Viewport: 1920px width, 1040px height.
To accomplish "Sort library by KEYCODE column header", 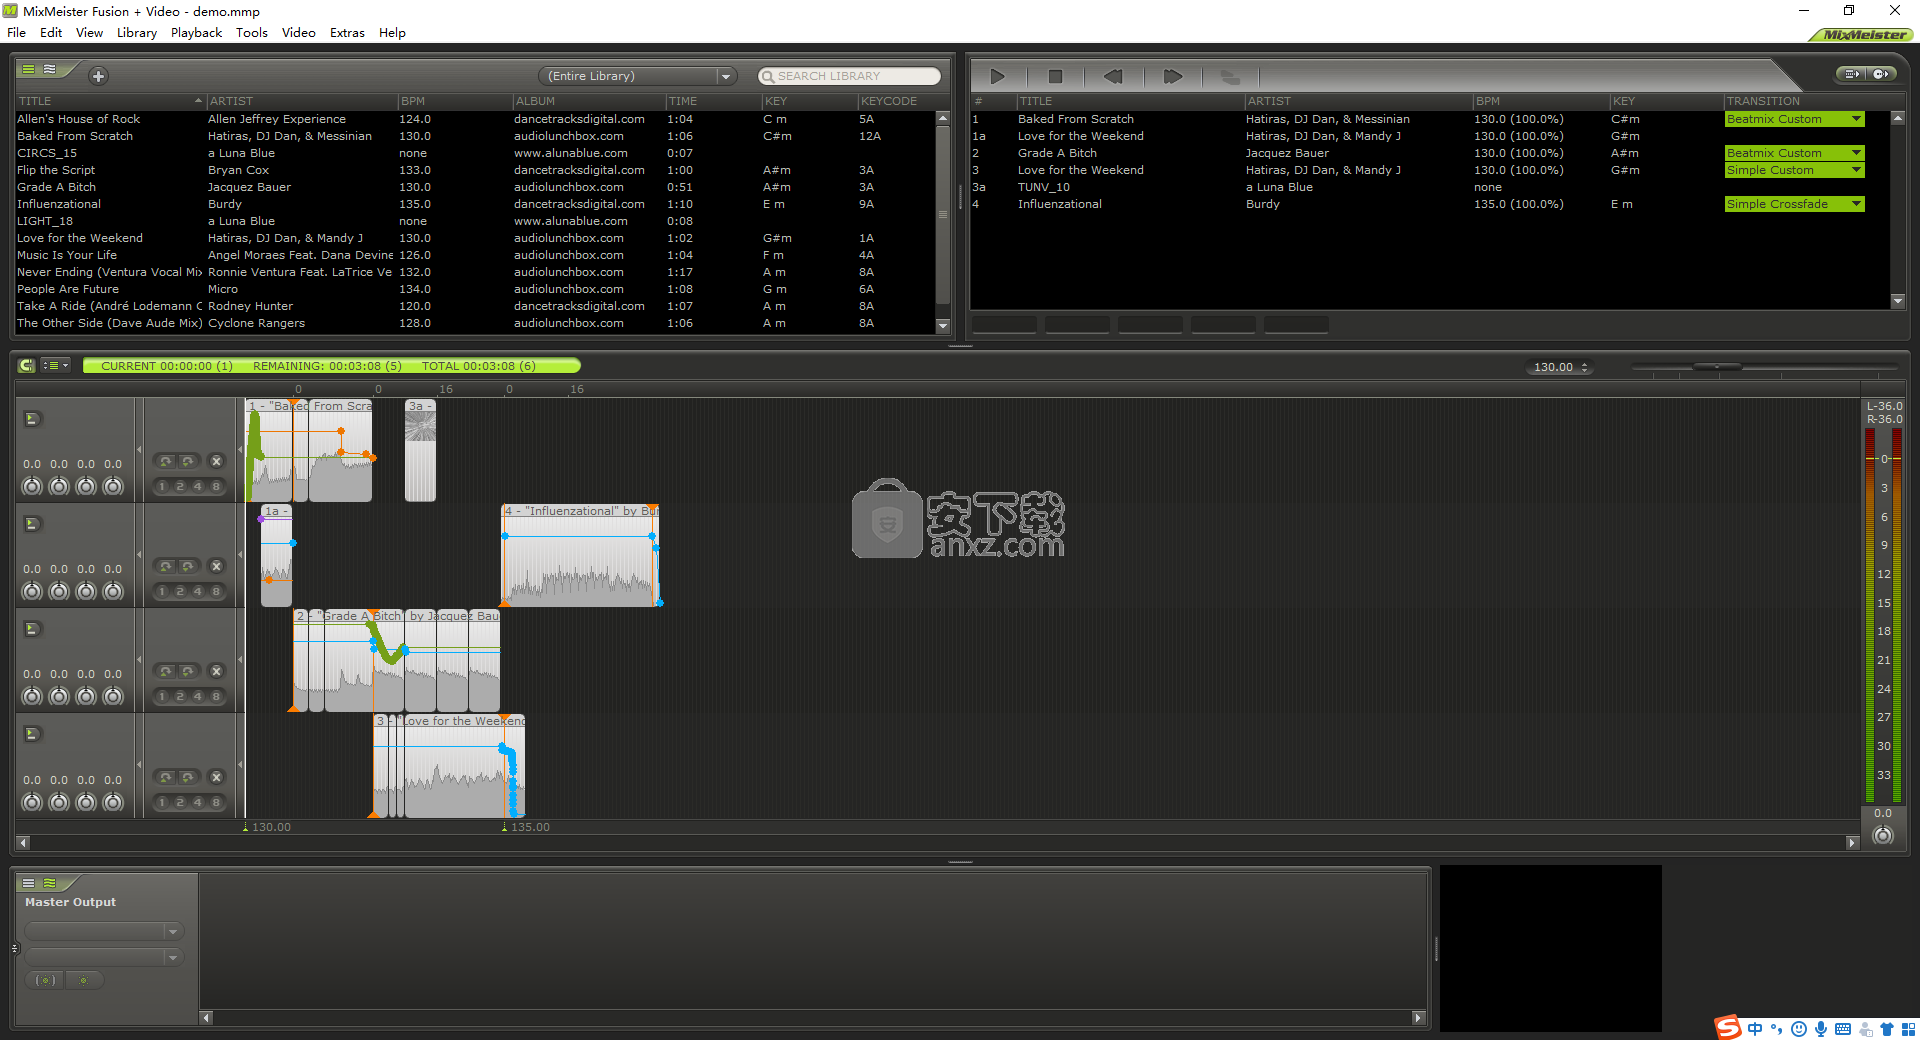I will coord(896,101).
